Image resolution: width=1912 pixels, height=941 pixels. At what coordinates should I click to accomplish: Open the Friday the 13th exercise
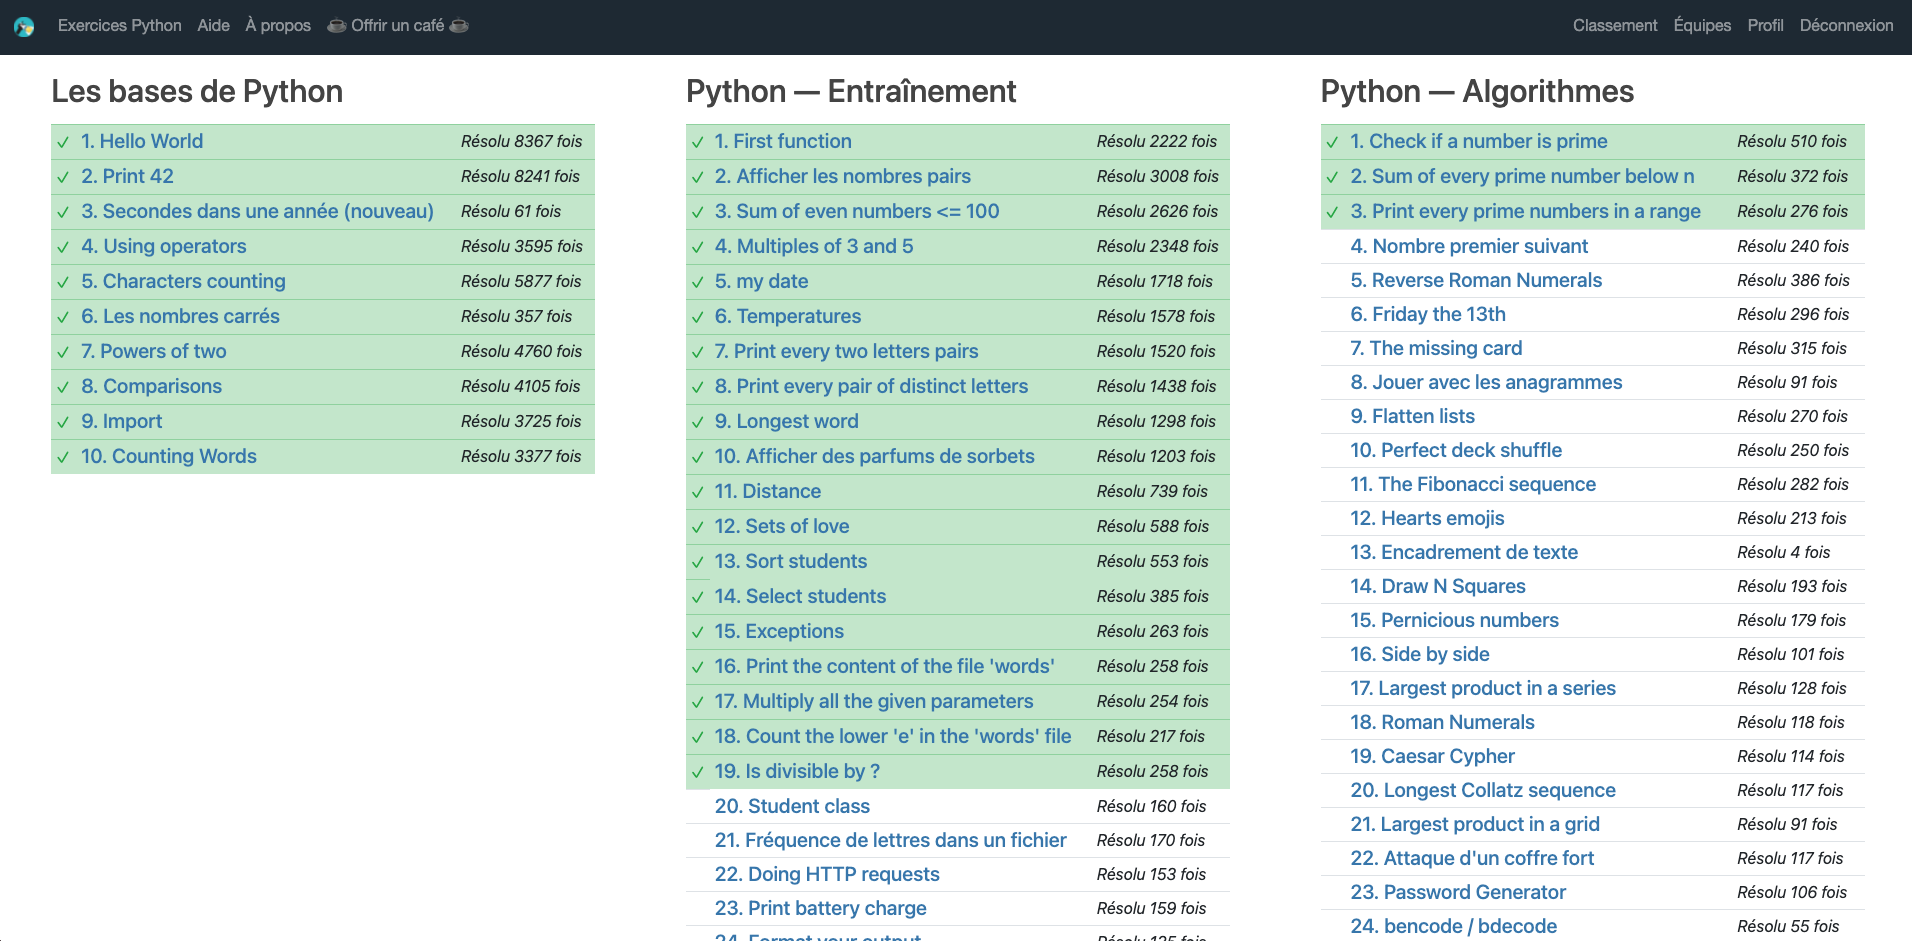click(1427, 314)
